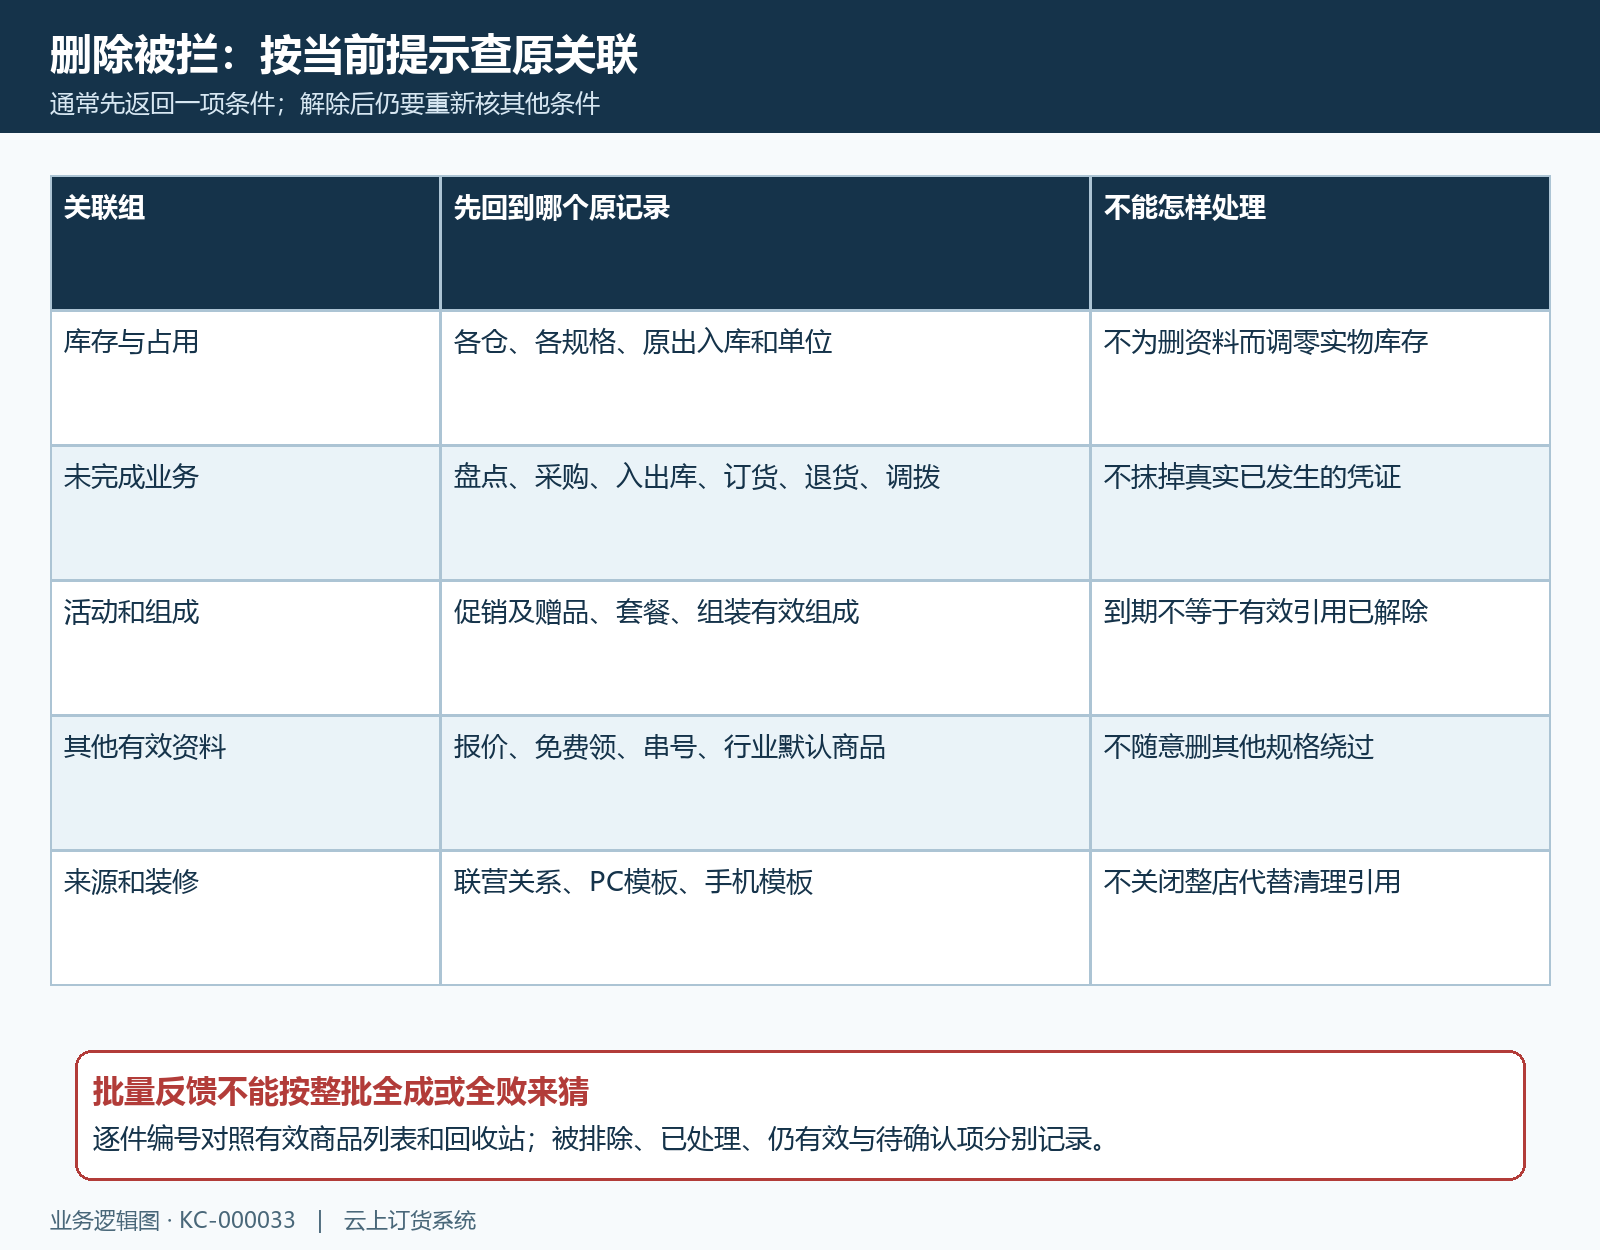Screen dimensions: 1600x1250
Task: Click the cell 到期不等于有效引用已解除
Action: click(1320, 648)
